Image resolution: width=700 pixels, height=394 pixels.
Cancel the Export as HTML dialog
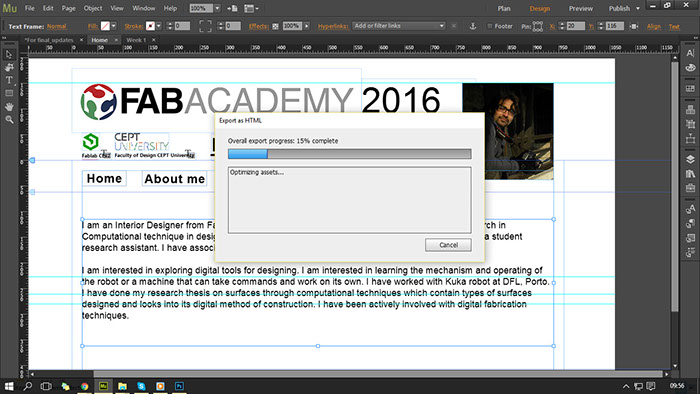point(448,245)
